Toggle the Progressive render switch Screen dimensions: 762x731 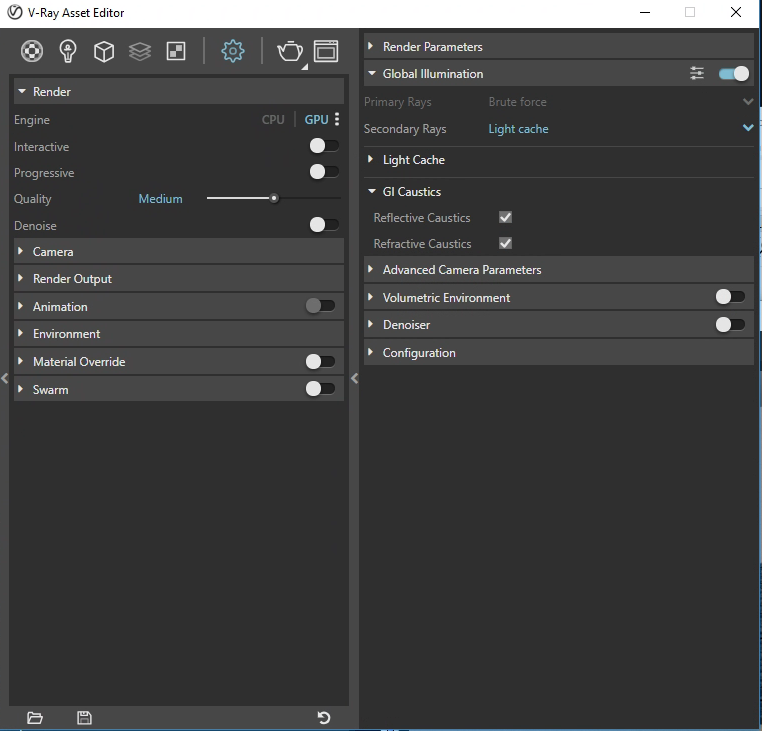[324, 172]
